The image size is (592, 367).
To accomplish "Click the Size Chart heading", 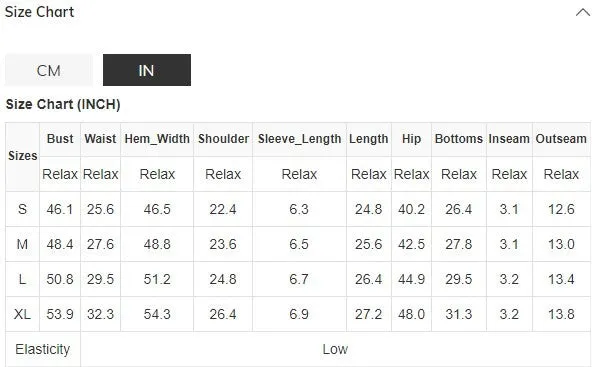I will [39, 12].
